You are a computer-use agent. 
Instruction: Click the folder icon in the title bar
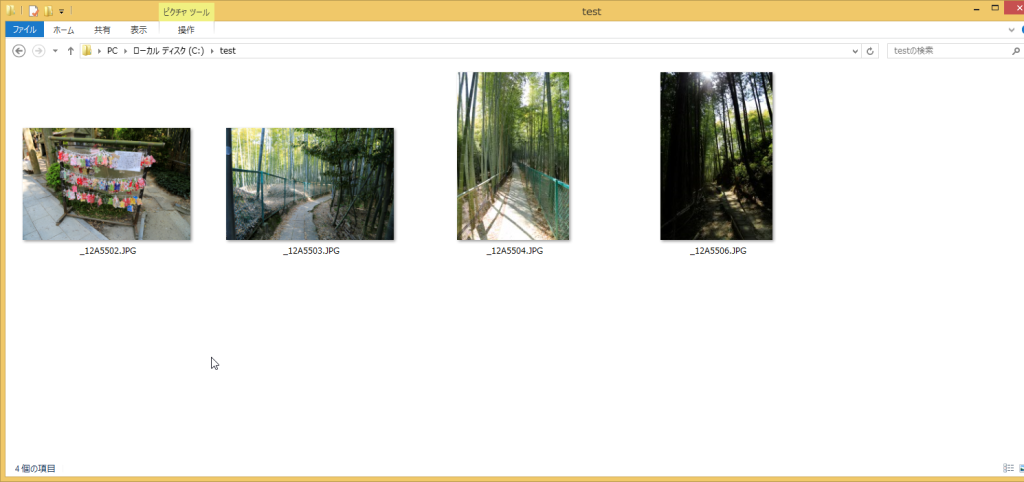point(11,10)
